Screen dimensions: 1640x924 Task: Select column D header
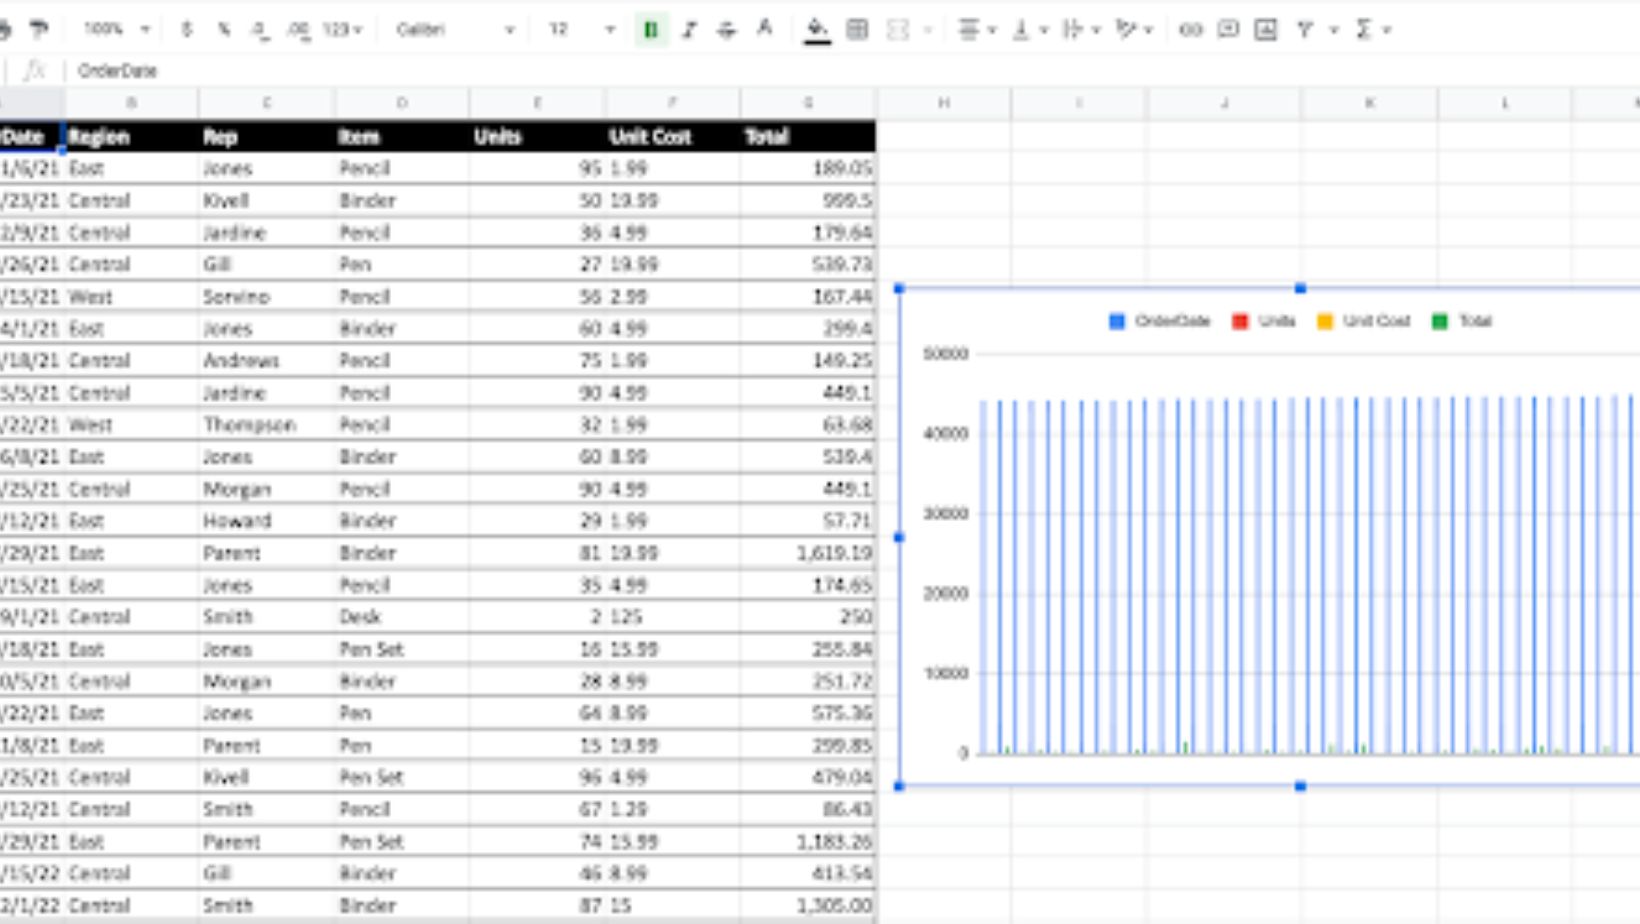[402, 103]
